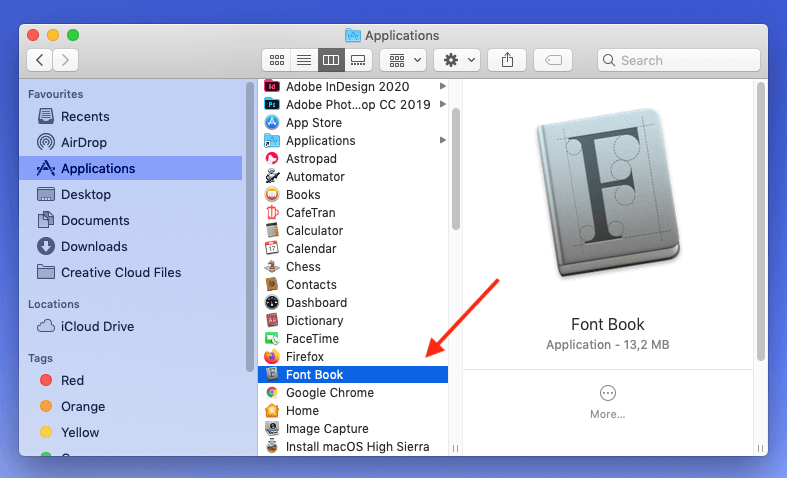Open the Action gear dropdown menu

pyautogui.click(x=459, y=60)
